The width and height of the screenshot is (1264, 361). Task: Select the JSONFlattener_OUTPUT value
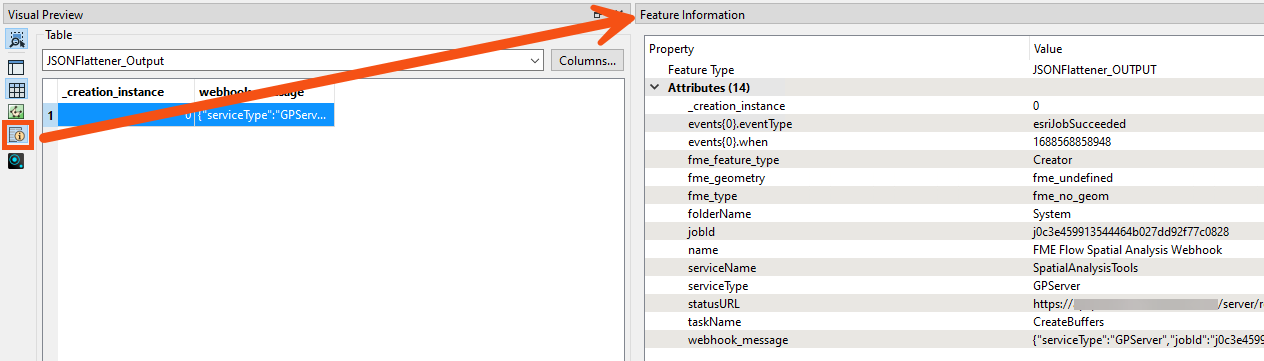1094,70
